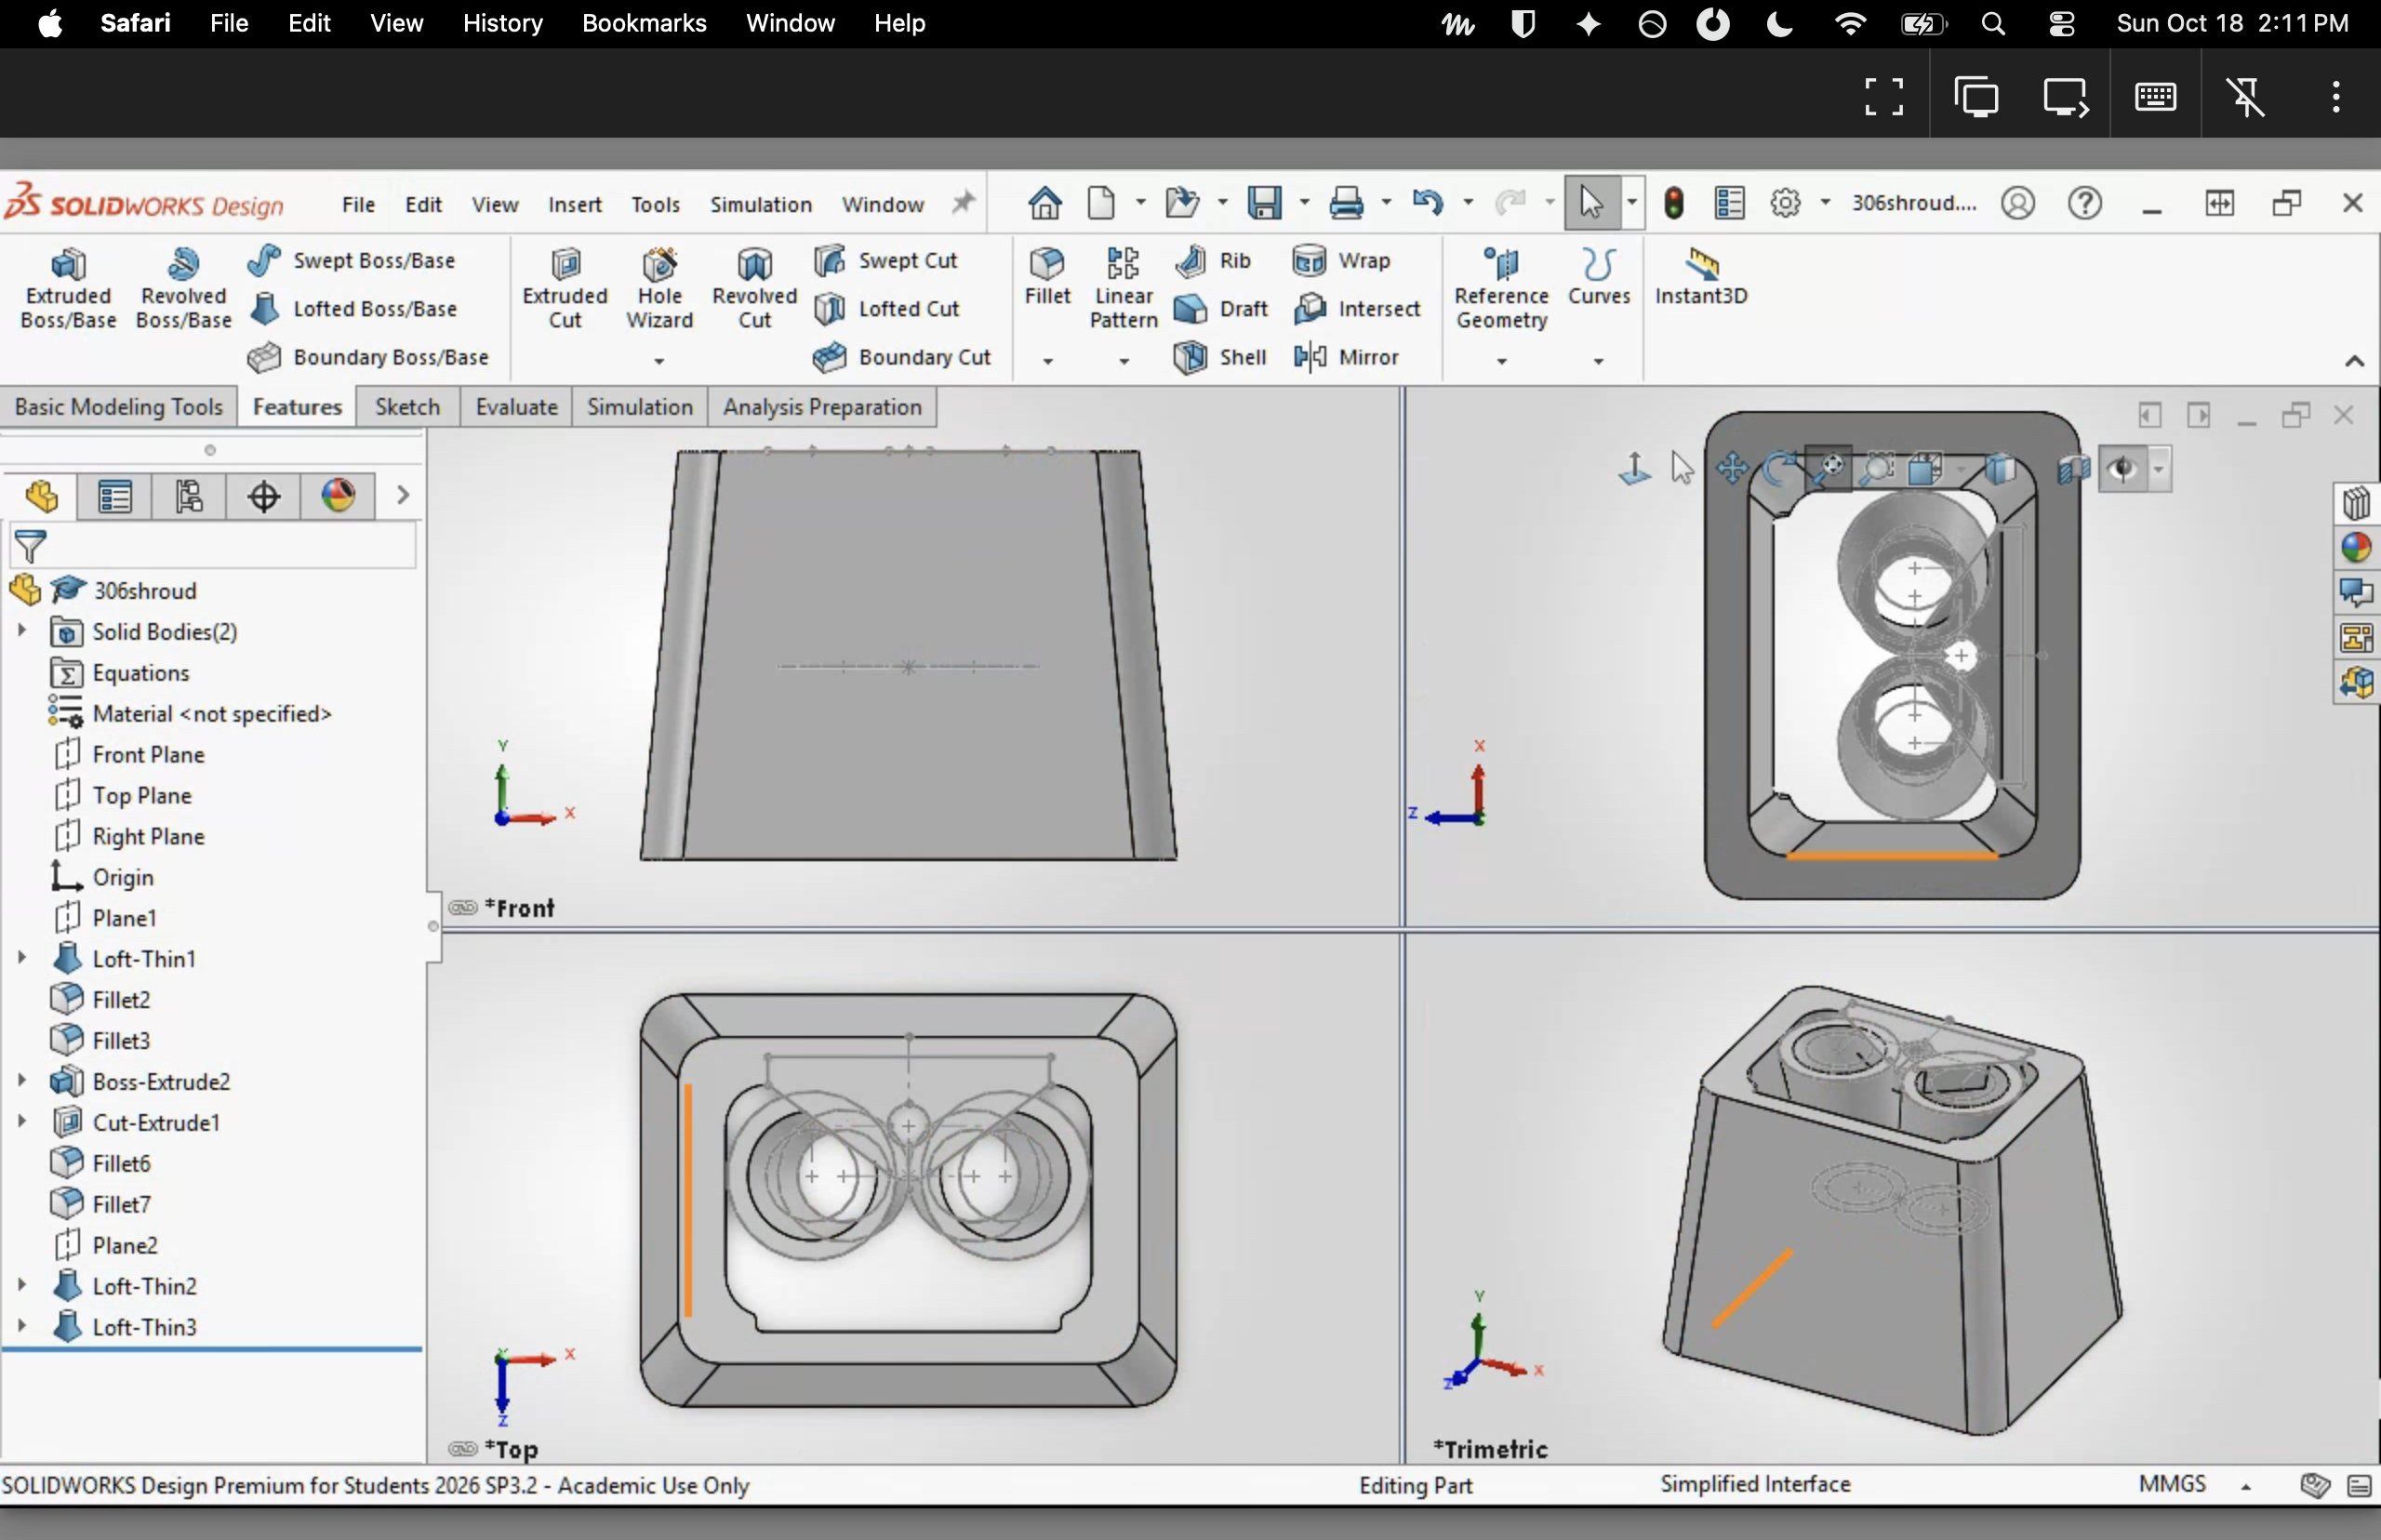Open the Tools menu
Screen dimensions: 2381x1540
655,204
